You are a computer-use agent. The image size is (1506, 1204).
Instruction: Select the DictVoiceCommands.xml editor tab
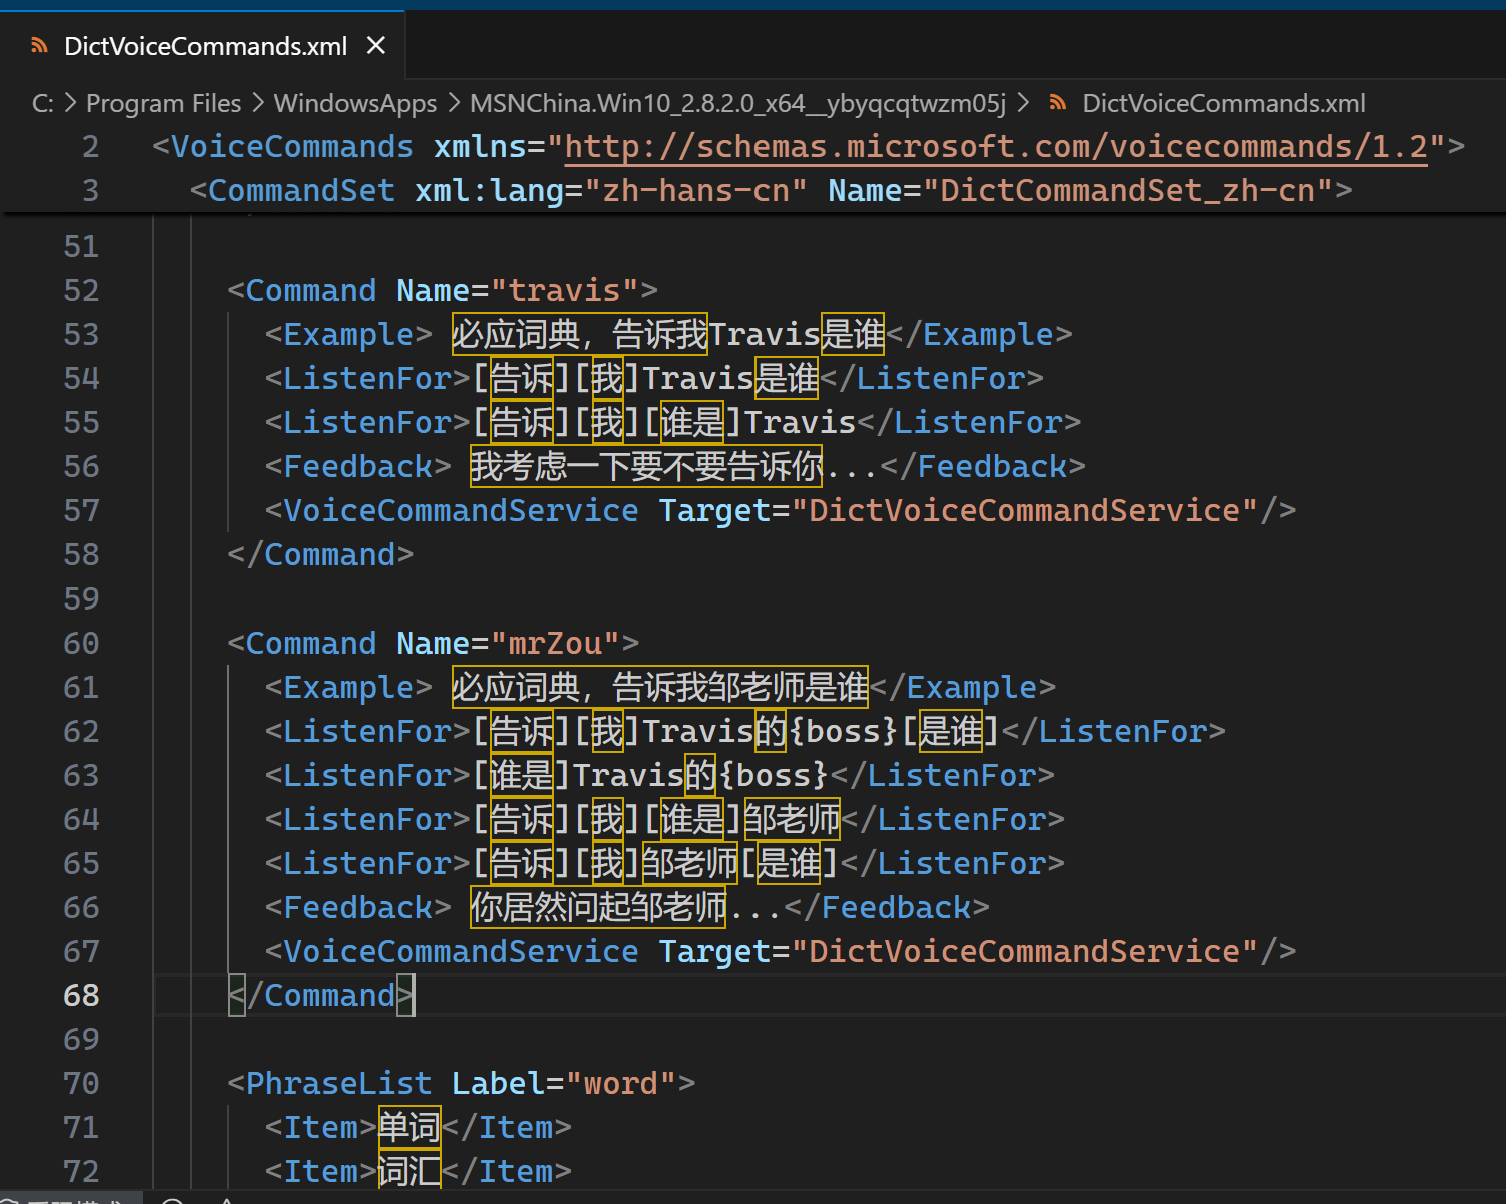pos(205,46)
